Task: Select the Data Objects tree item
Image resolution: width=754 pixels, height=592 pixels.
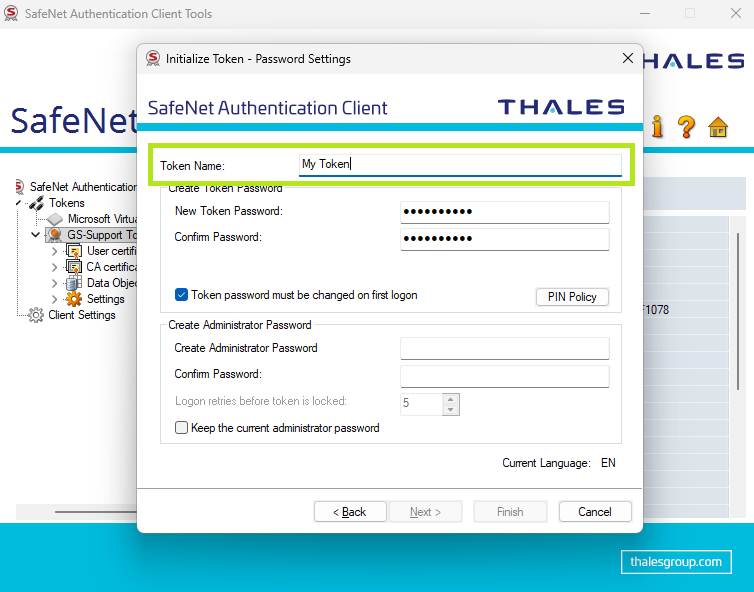Action: 112,283
